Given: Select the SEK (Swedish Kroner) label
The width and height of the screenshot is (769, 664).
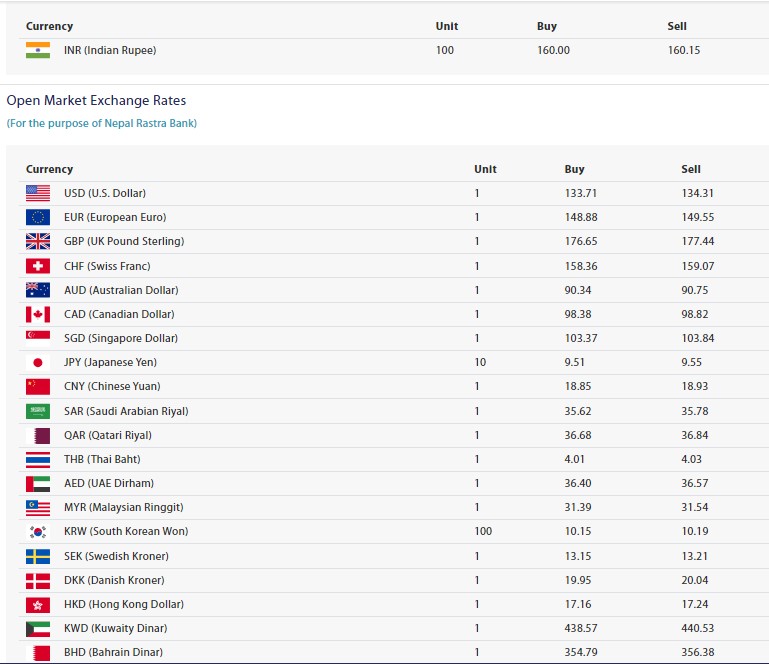Looking at the screenshot, I should (116, 556).
